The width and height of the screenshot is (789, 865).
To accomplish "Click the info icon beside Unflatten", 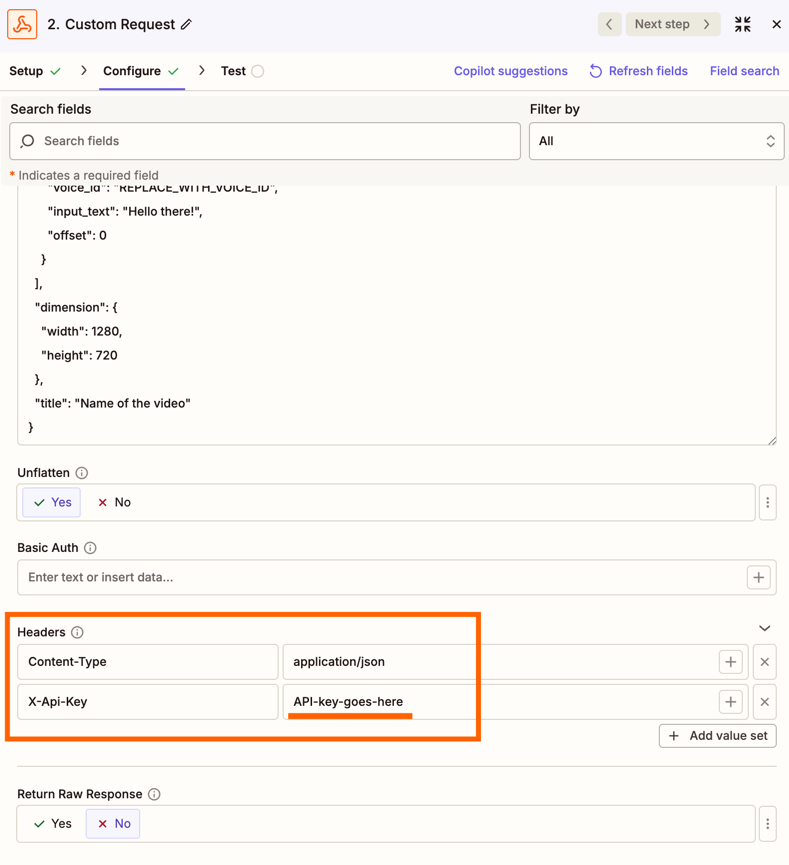I will tap(82, 473).
